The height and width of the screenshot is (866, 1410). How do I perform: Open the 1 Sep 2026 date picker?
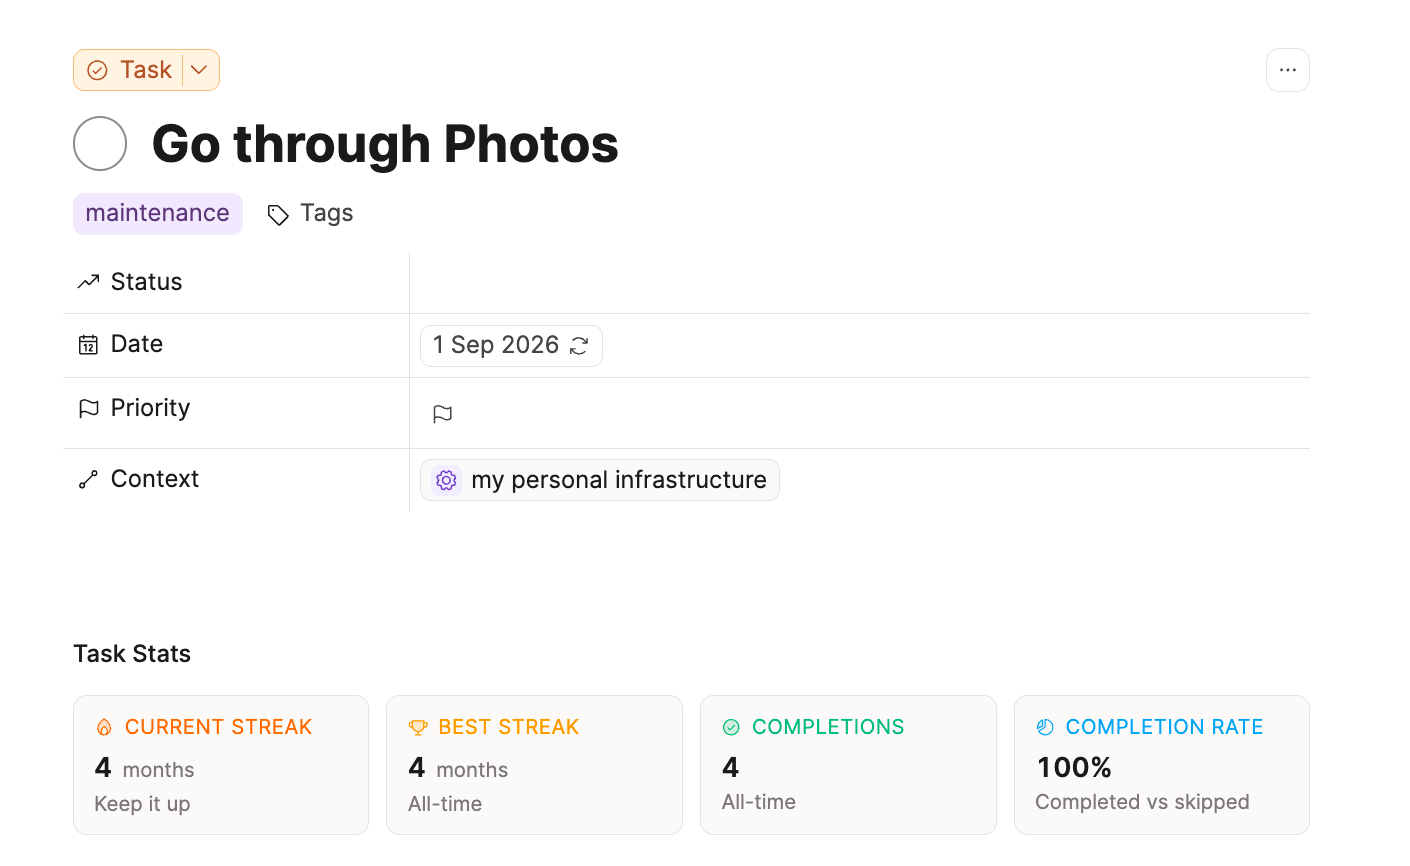pyautogui.click(x=511, y=346)
